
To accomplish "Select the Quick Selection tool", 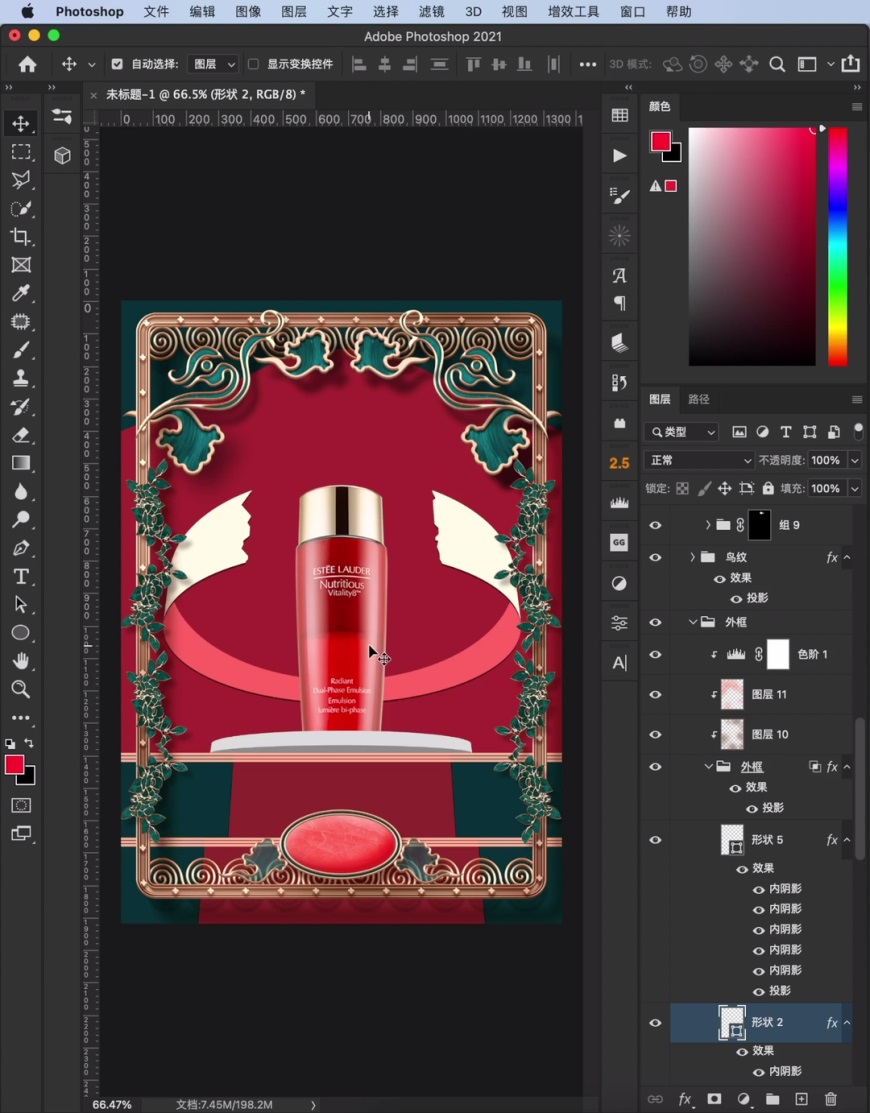I will point(21,208).
